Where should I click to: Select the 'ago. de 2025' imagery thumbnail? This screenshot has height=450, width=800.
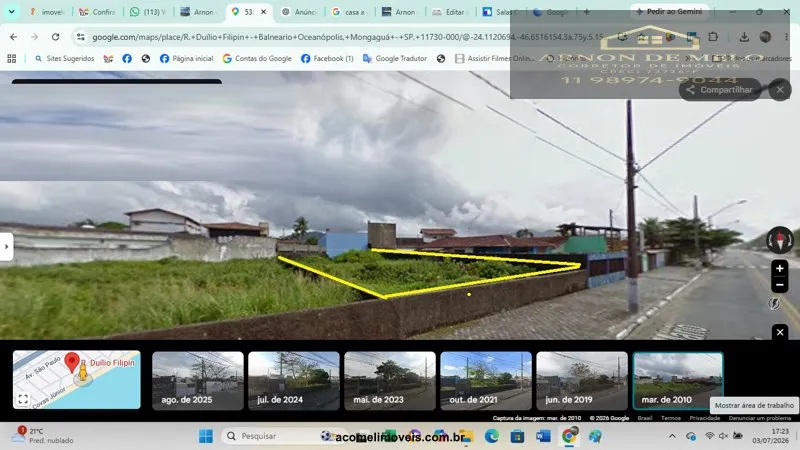(198, 381)
